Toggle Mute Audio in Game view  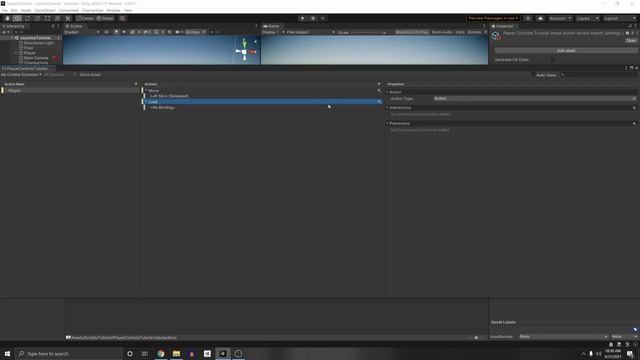pyautogui.click(x=442, y=32)
